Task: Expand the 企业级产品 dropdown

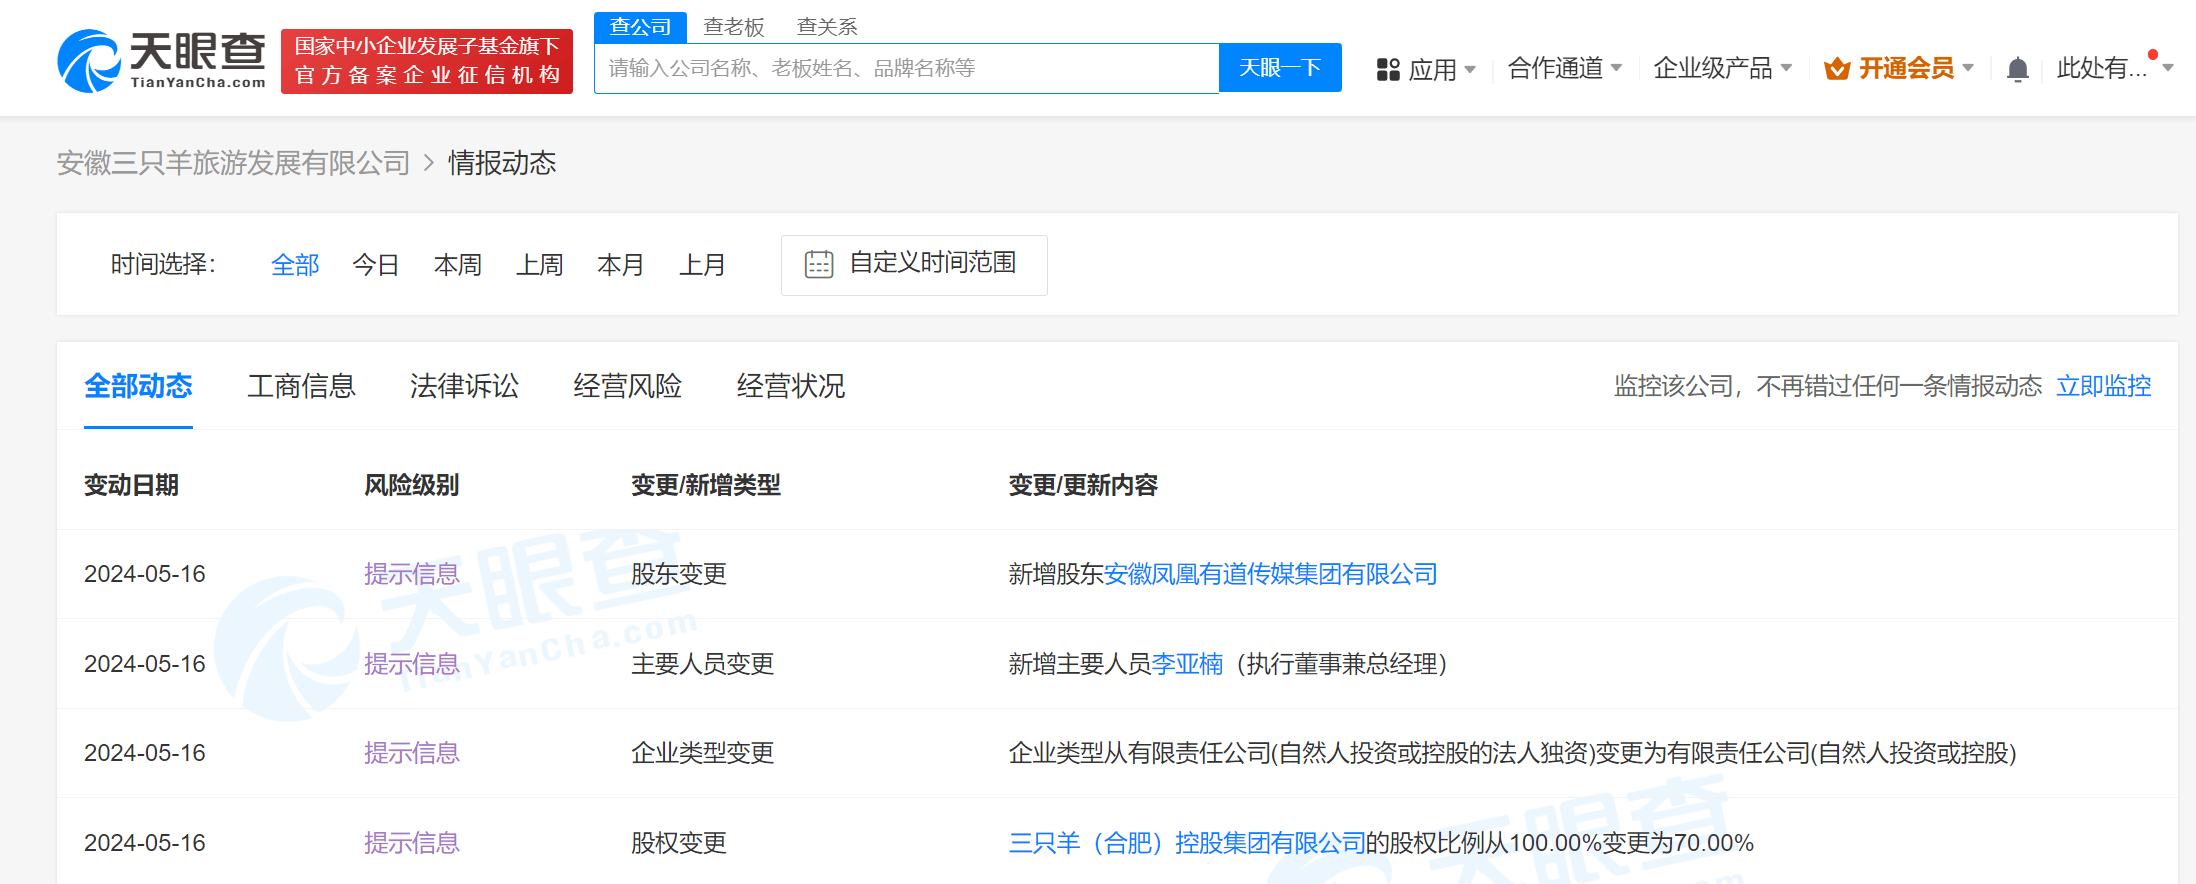Action: [x=1722, y=68]
